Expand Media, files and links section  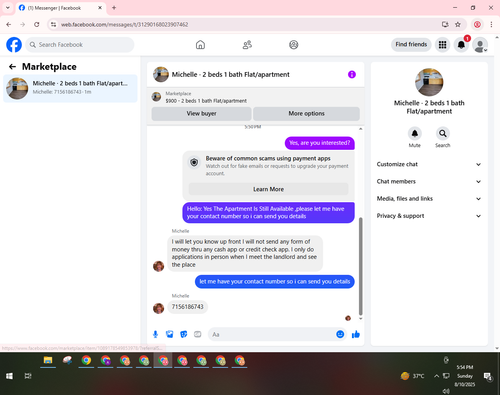pyautogui.click(x=429, y=199)
